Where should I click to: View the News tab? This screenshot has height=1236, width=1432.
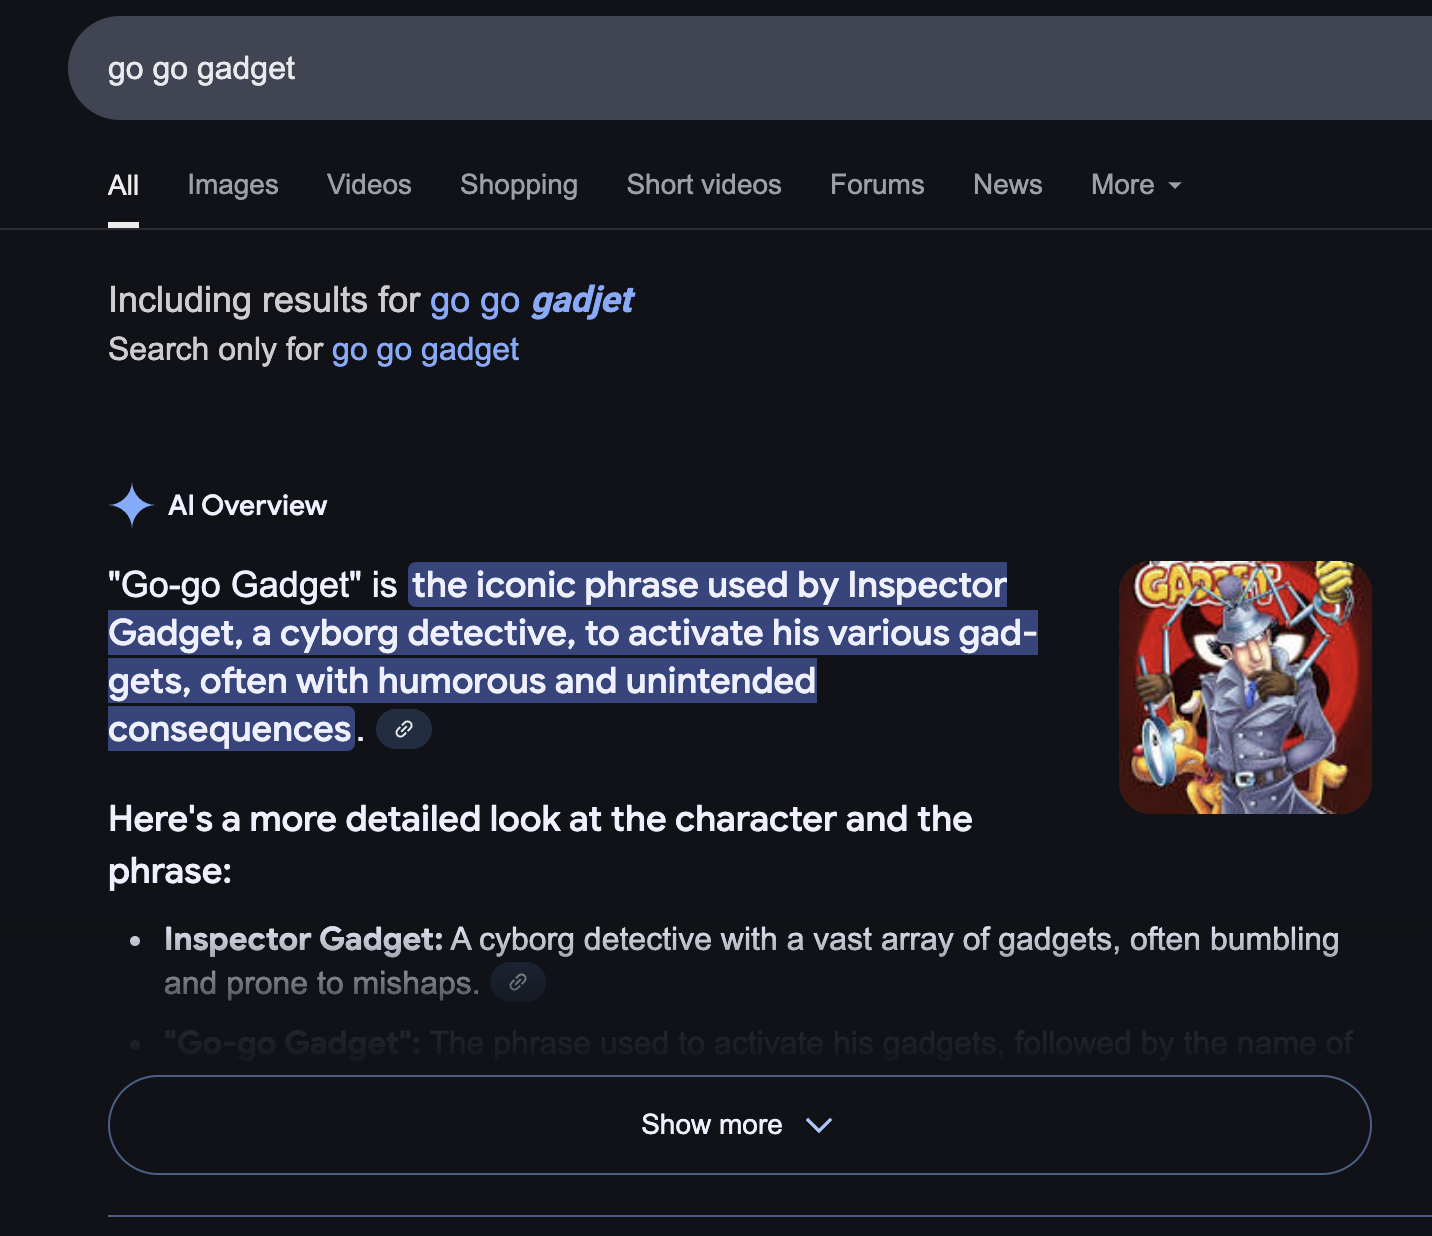[x=1008, y=185]
